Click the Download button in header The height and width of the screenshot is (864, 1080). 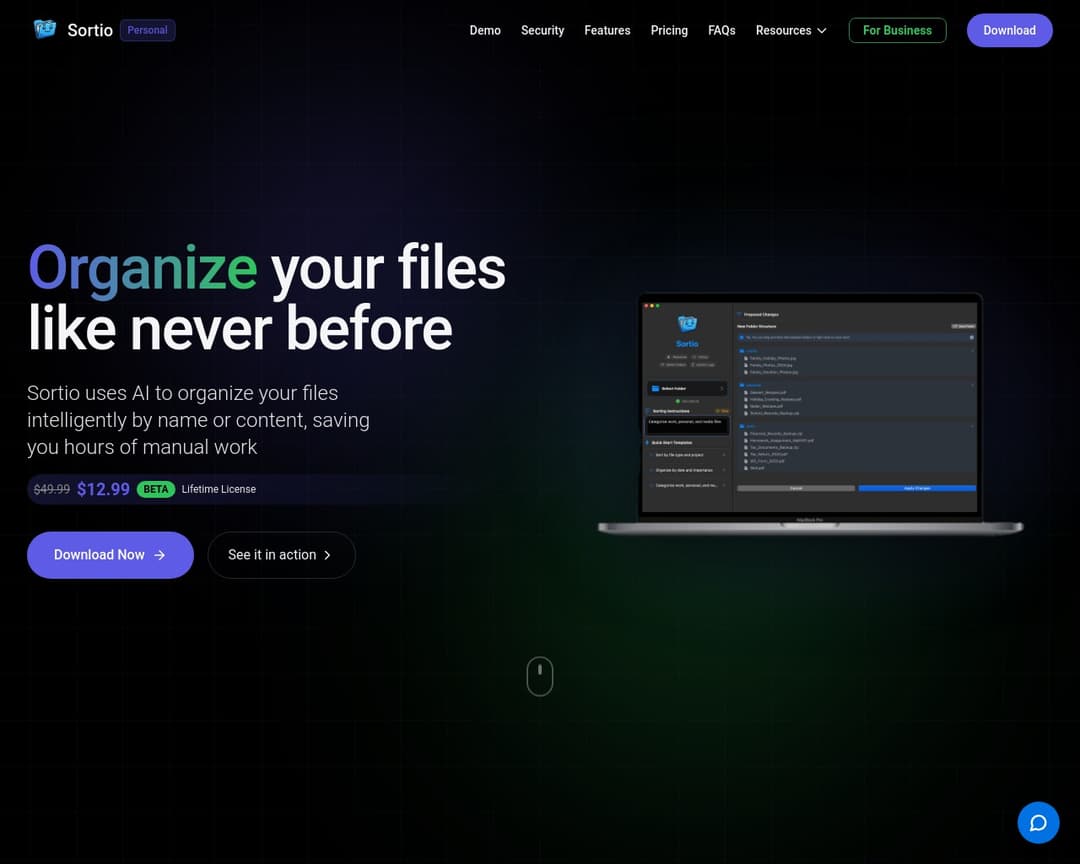pos(1009,30)
